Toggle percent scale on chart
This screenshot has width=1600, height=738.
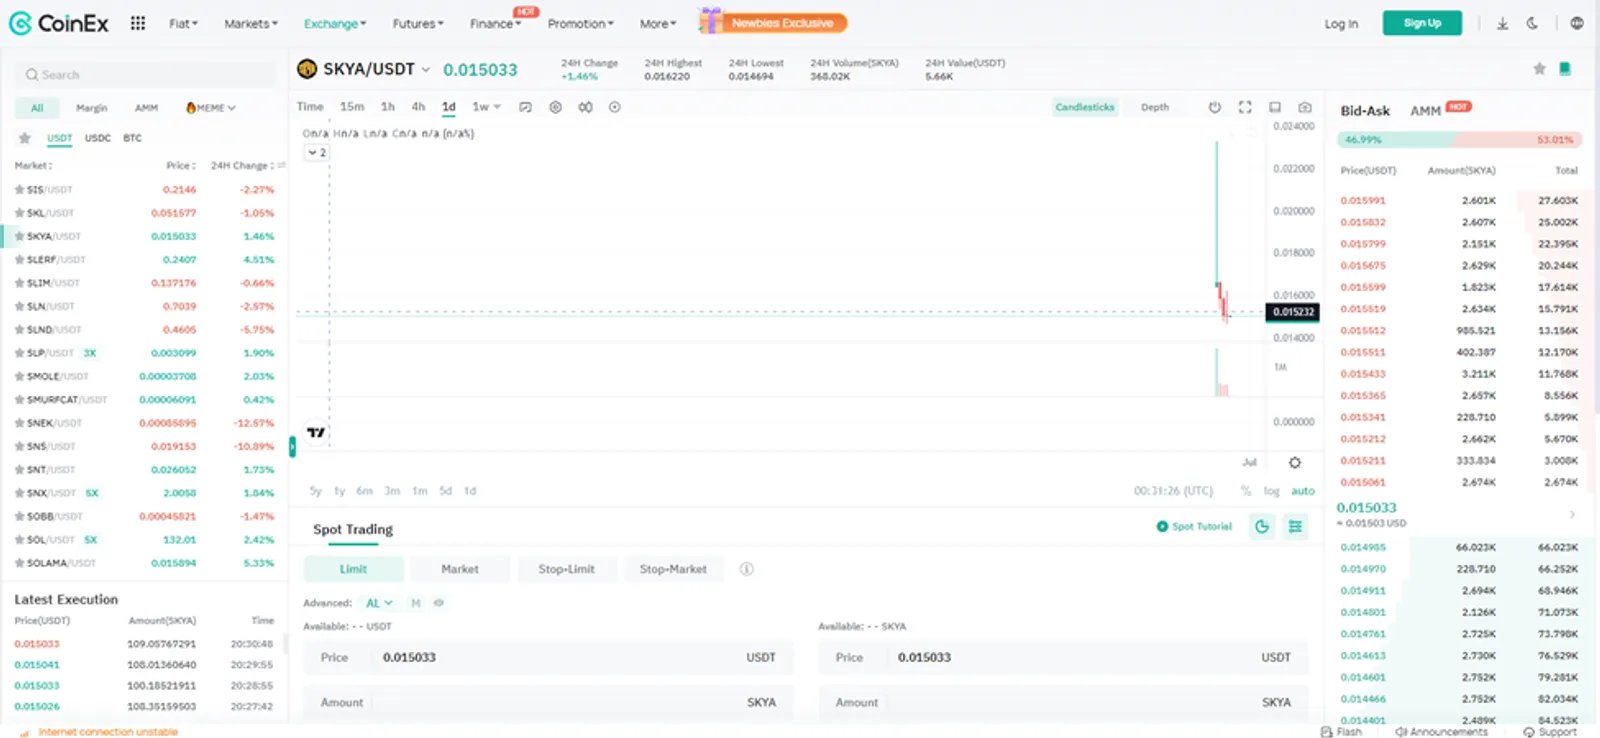(x=1246, y=491)
